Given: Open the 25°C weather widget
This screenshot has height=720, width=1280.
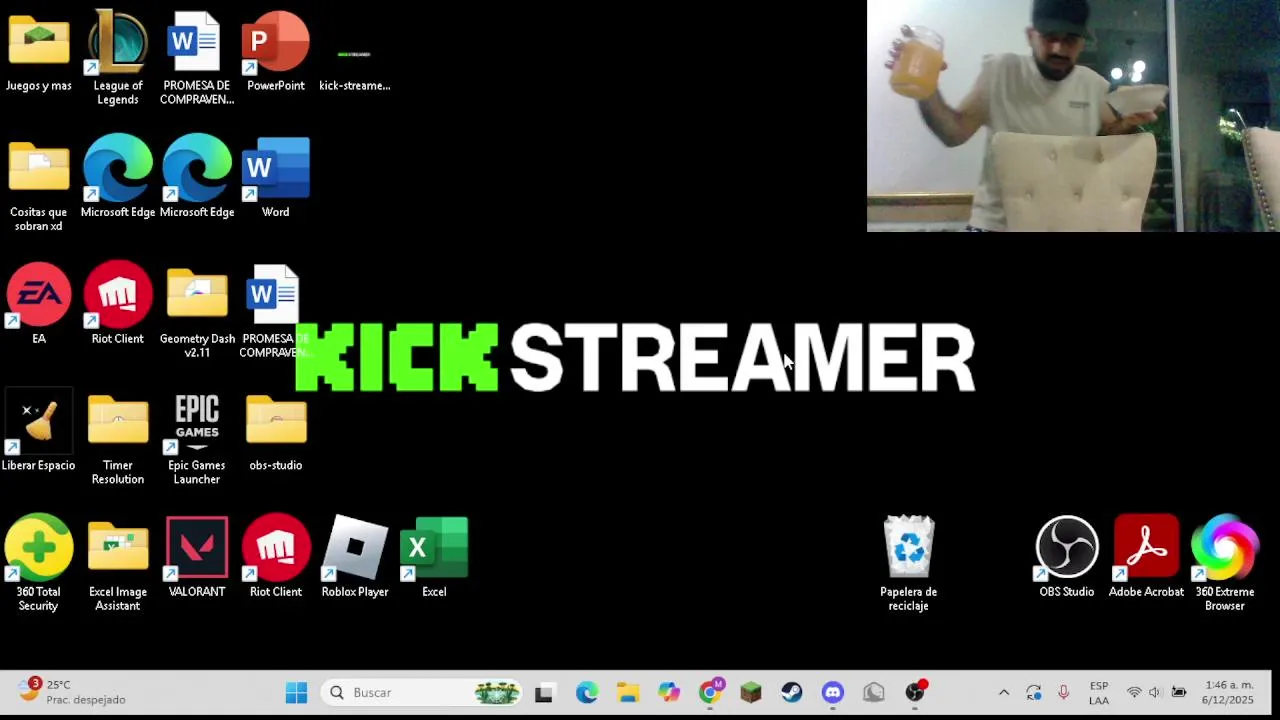Looking at the screenshot, I should [71, 692].
